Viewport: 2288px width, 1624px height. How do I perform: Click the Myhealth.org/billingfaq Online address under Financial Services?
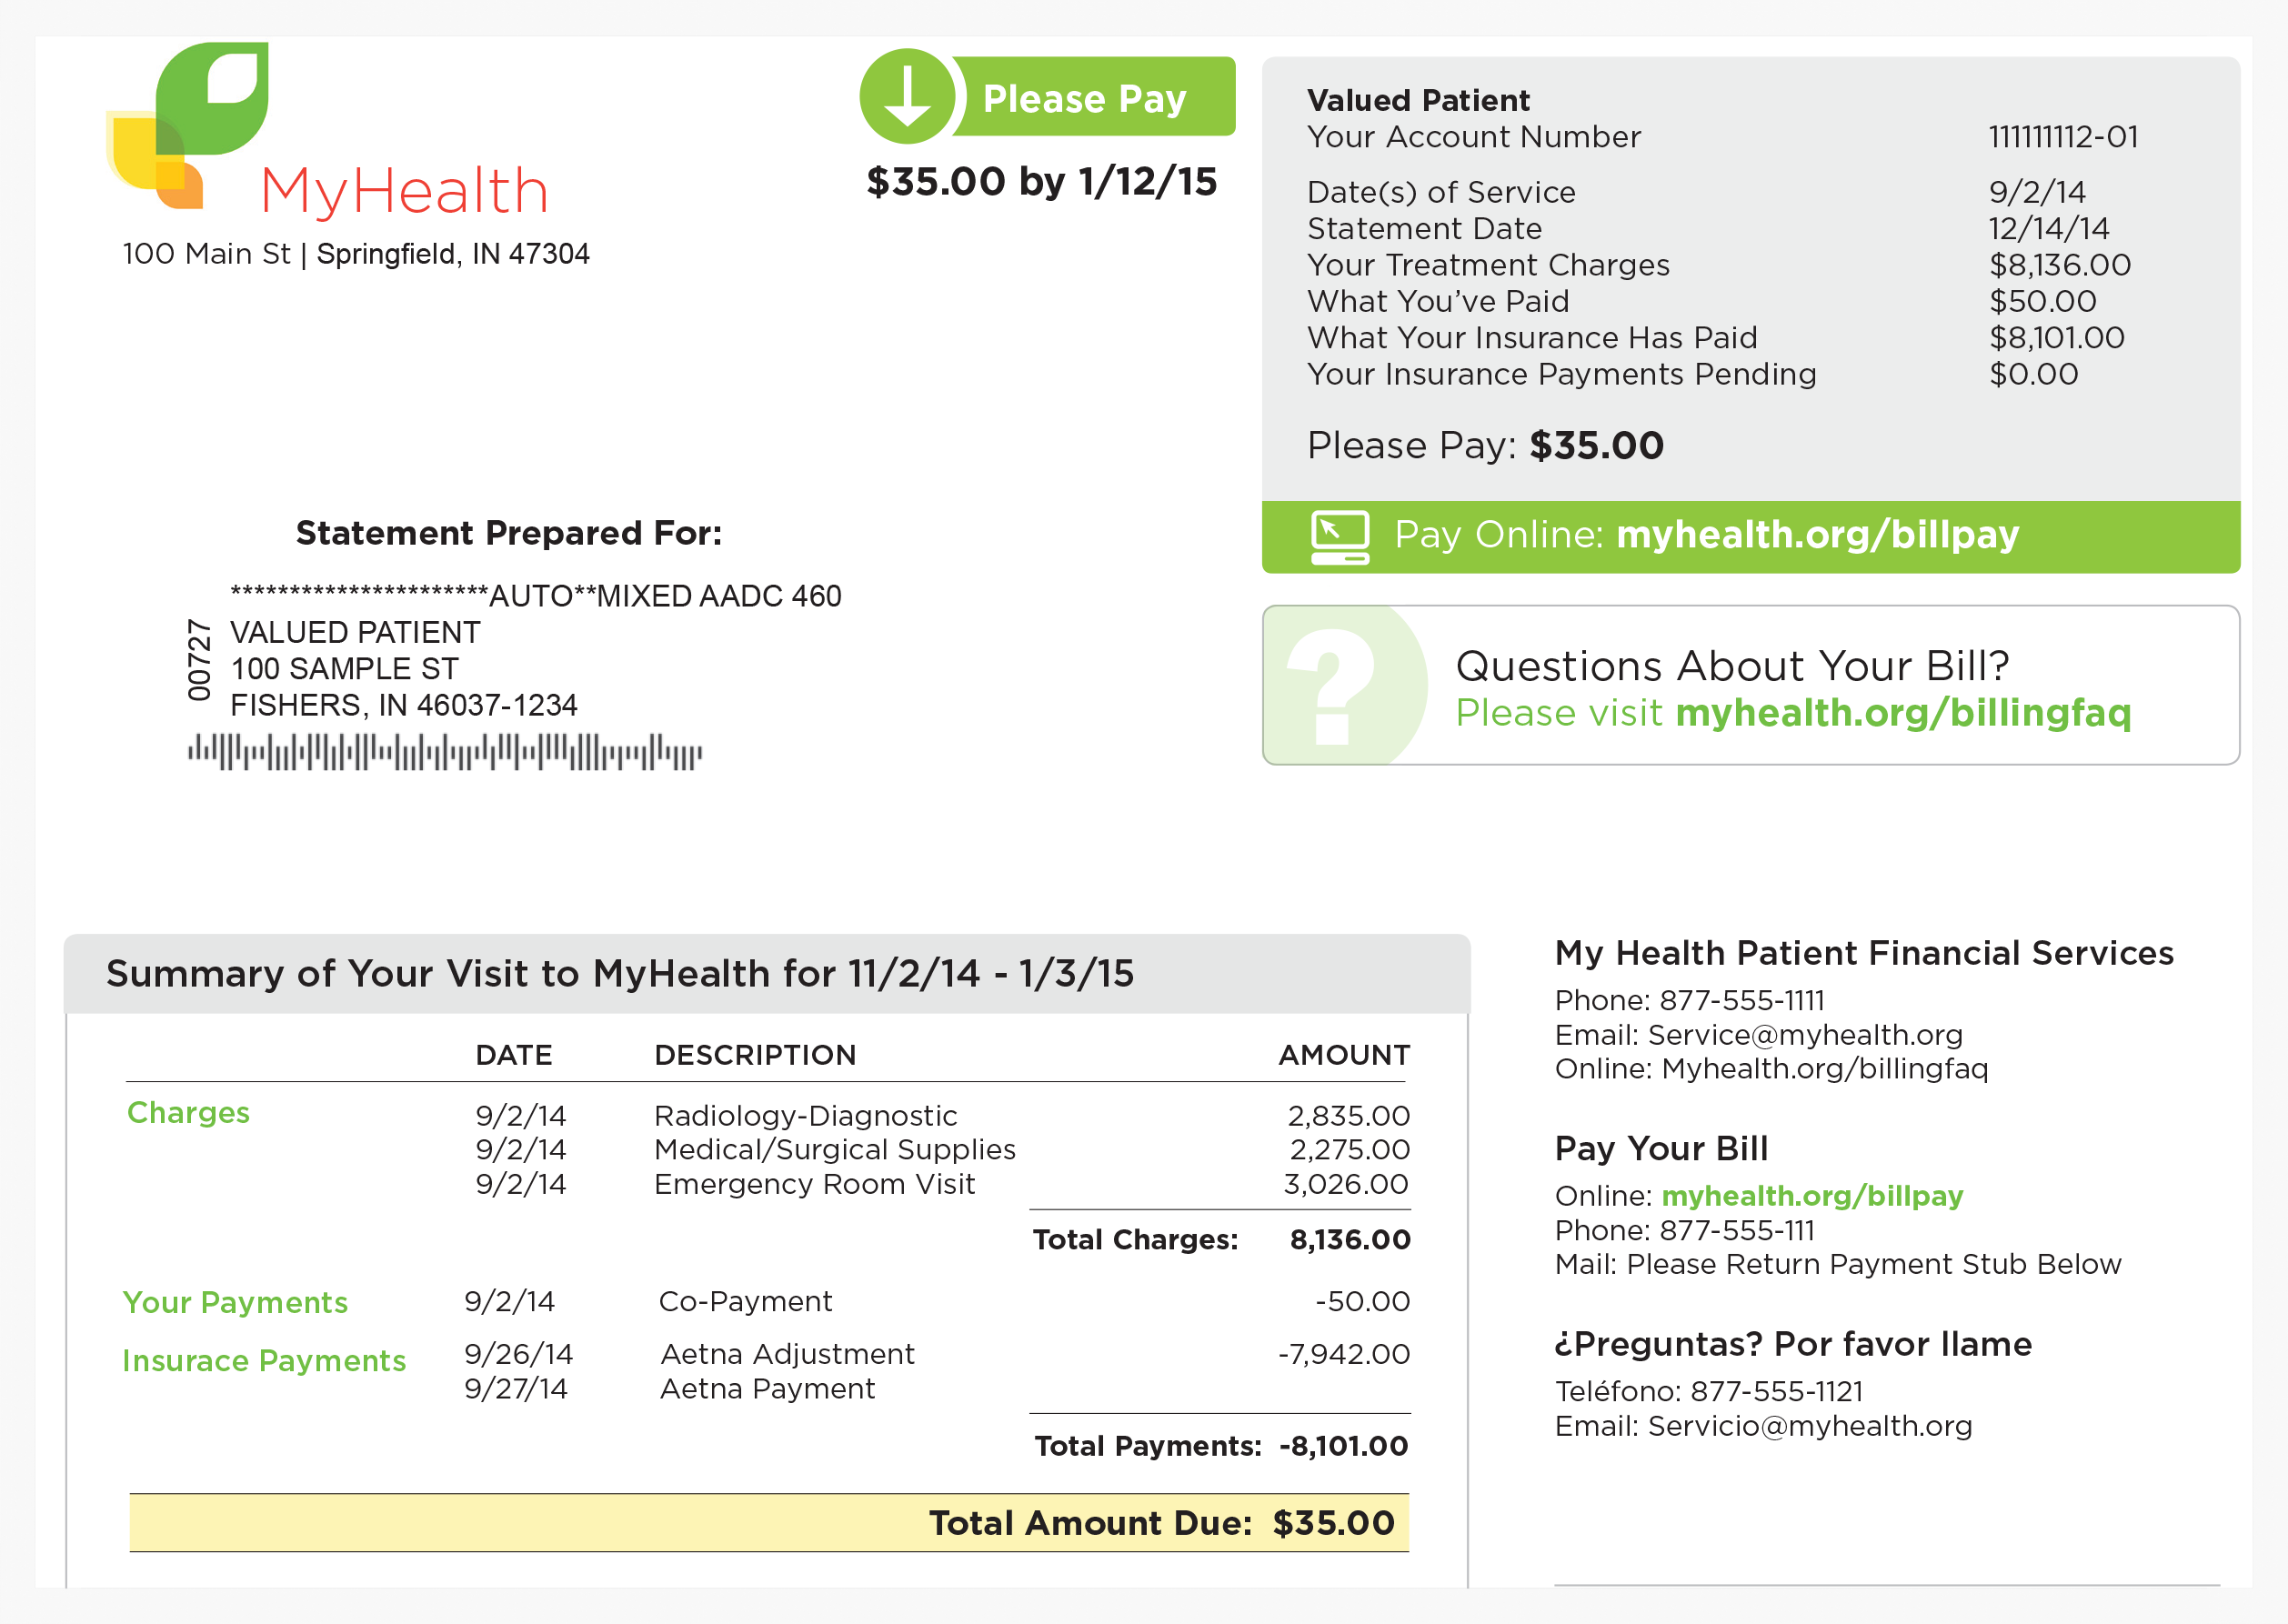point(1824,1069)
